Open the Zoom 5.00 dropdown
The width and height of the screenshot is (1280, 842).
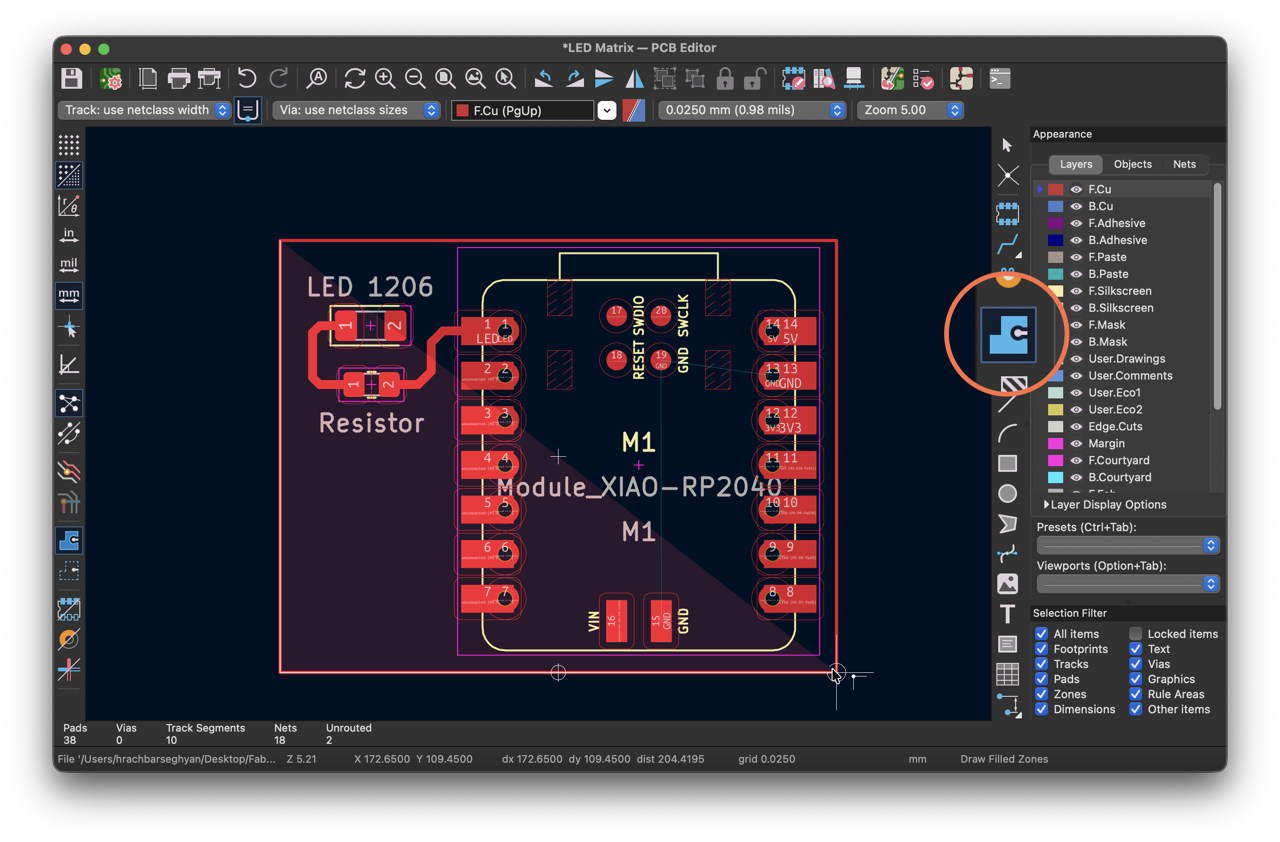pyautogui.click(x=910, y=110)
